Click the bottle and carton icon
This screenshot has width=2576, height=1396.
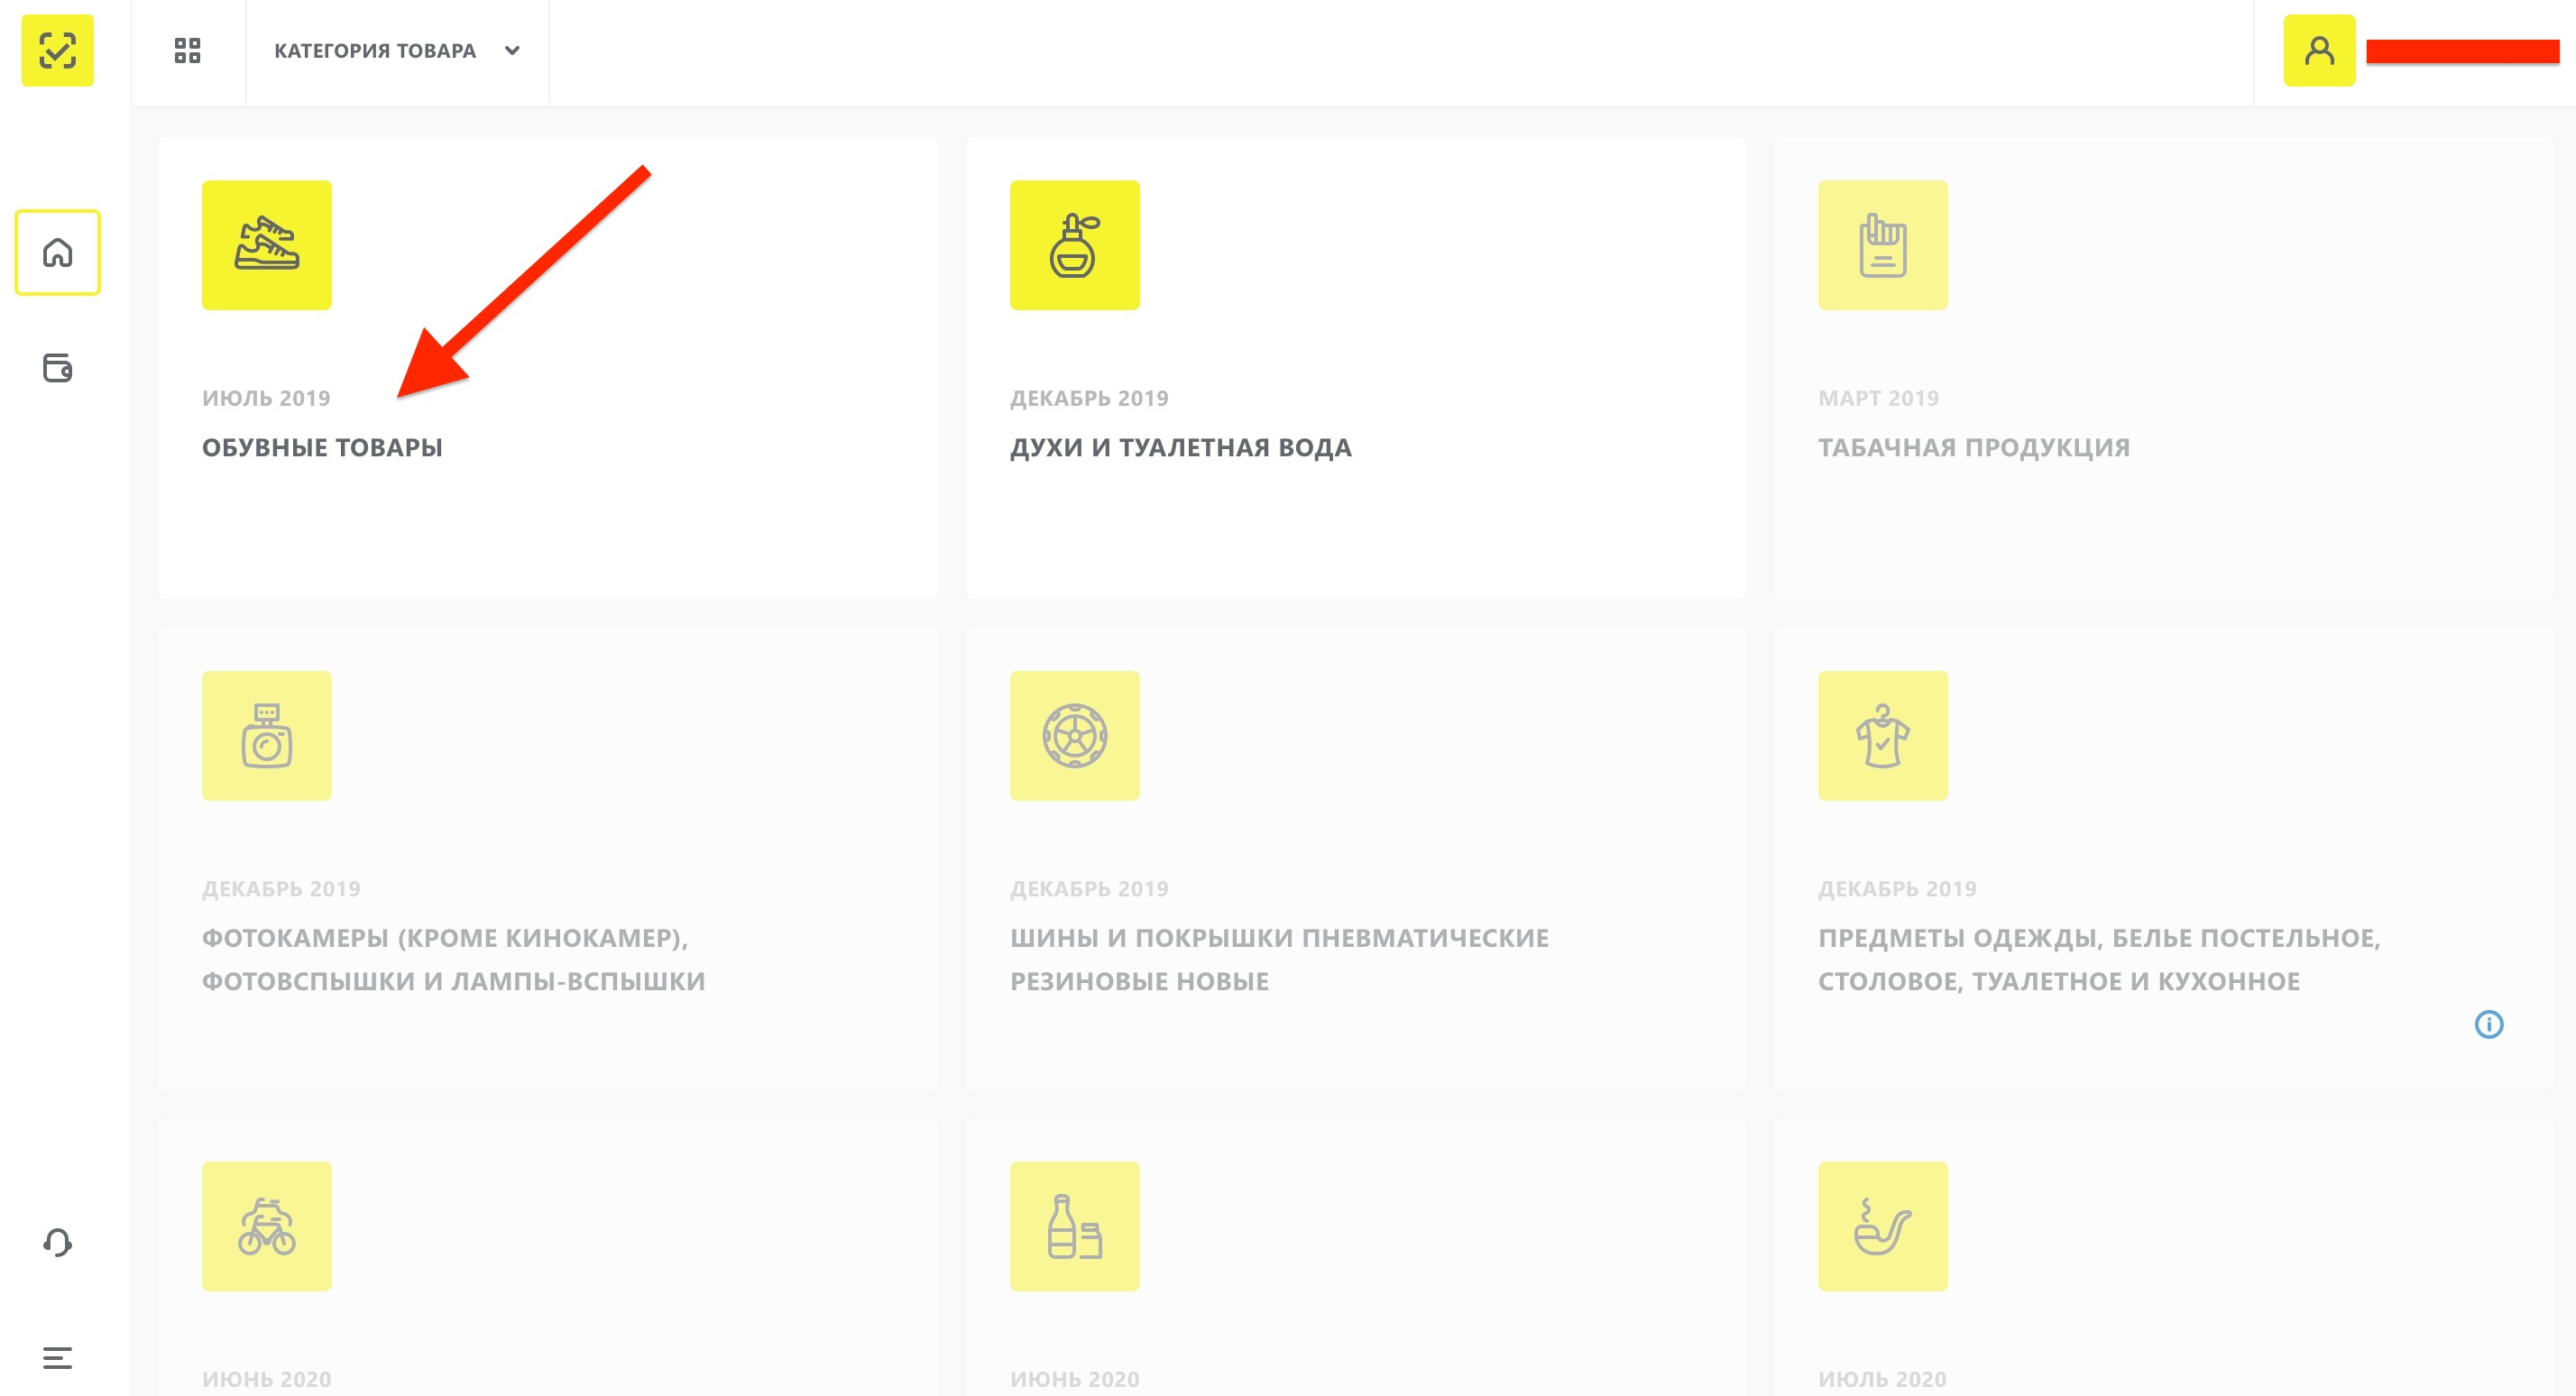click(1075, 1226)
